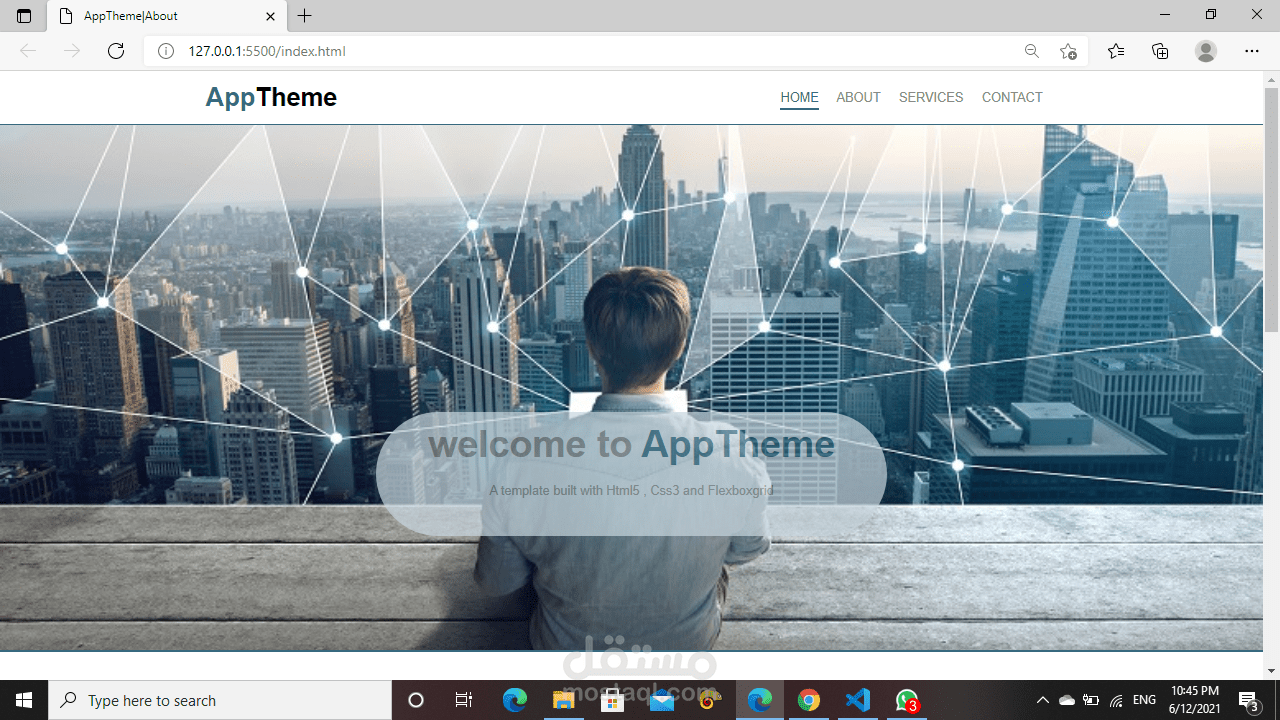
Task: Click the Windows search box
Action: click(200, 700)
